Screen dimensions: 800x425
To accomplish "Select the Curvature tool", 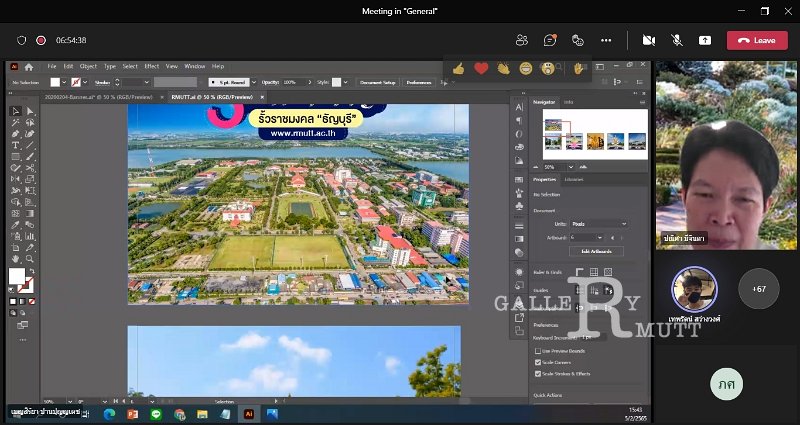I will click(x=30, y=134).
